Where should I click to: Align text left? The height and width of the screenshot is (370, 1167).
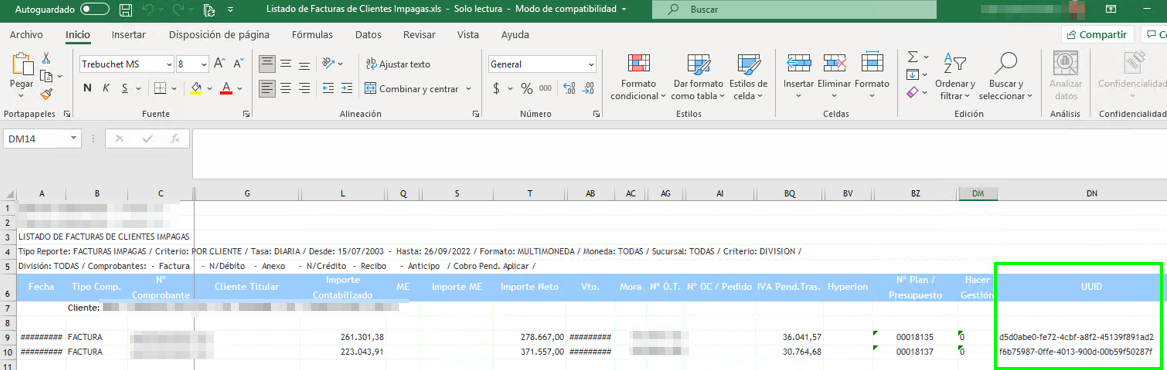point(266,89)
